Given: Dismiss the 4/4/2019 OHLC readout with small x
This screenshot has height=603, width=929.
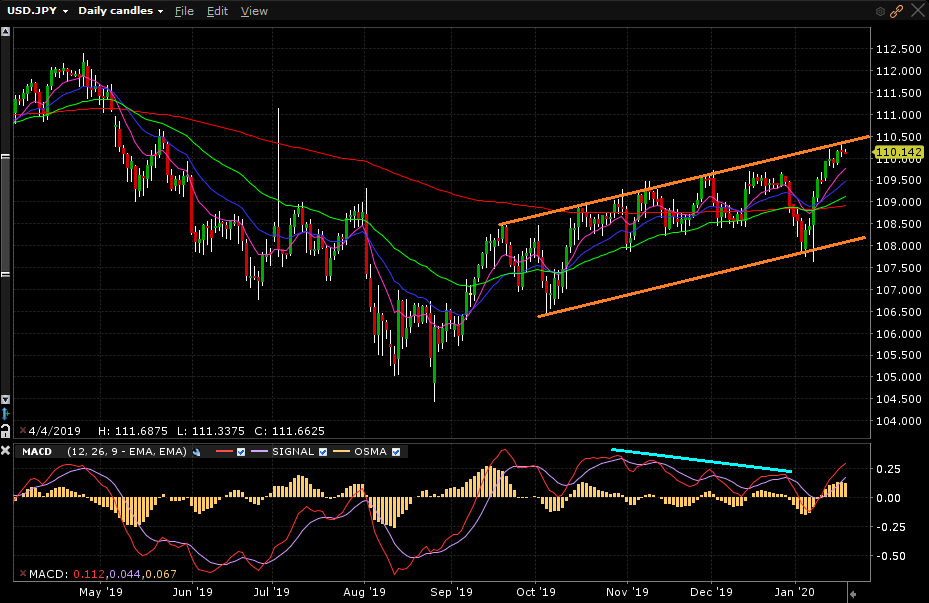Looking at the screenshot, I should 23,431.
